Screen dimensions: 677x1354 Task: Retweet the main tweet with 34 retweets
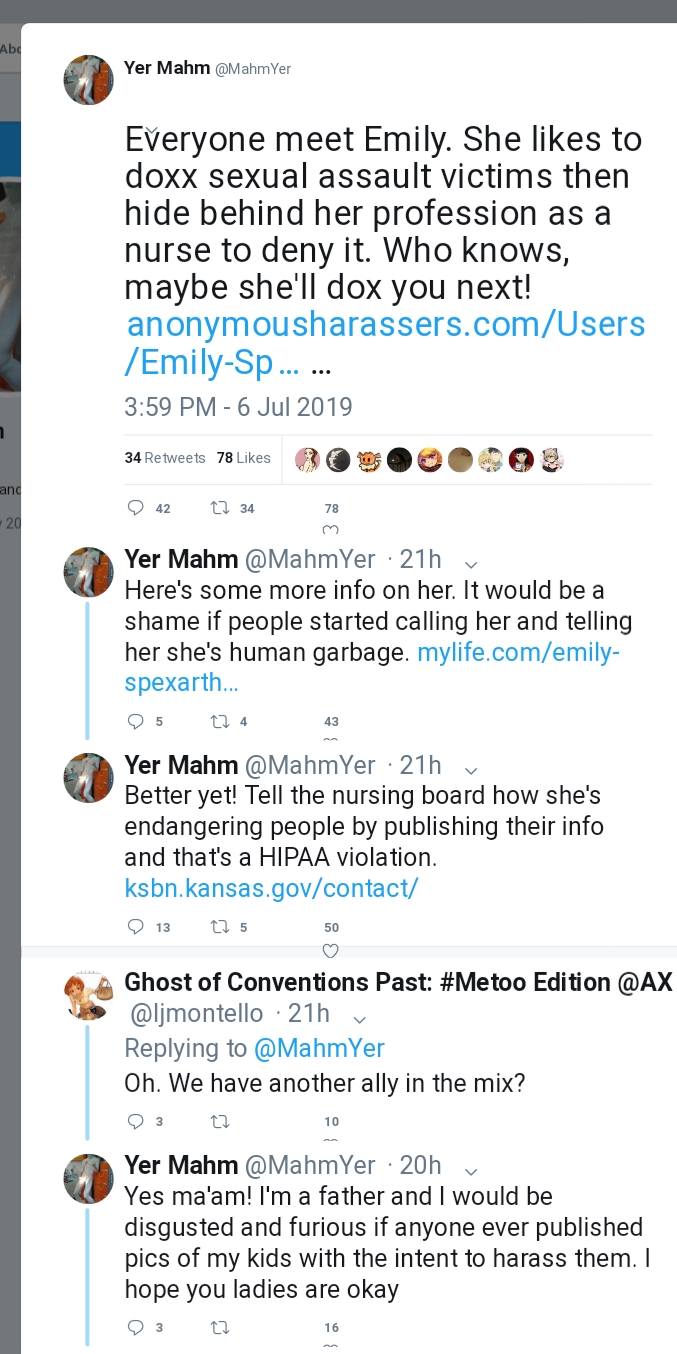pos(219,508)
